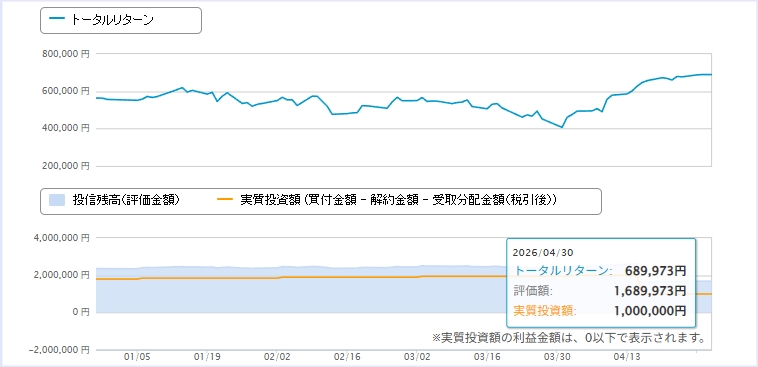The image size is (758, 367).
Task: Click the 2,000,000 円 axis label
Action: click(61, 275)
